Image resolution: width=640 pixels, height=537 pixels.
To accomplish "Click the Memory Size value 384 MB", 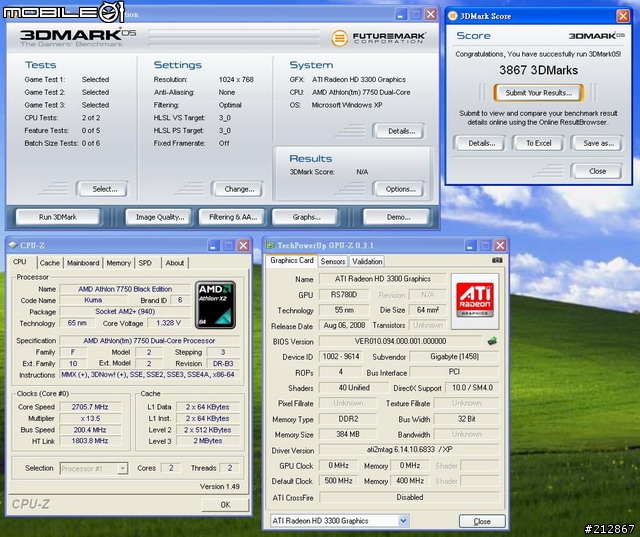I will [348, 434].
